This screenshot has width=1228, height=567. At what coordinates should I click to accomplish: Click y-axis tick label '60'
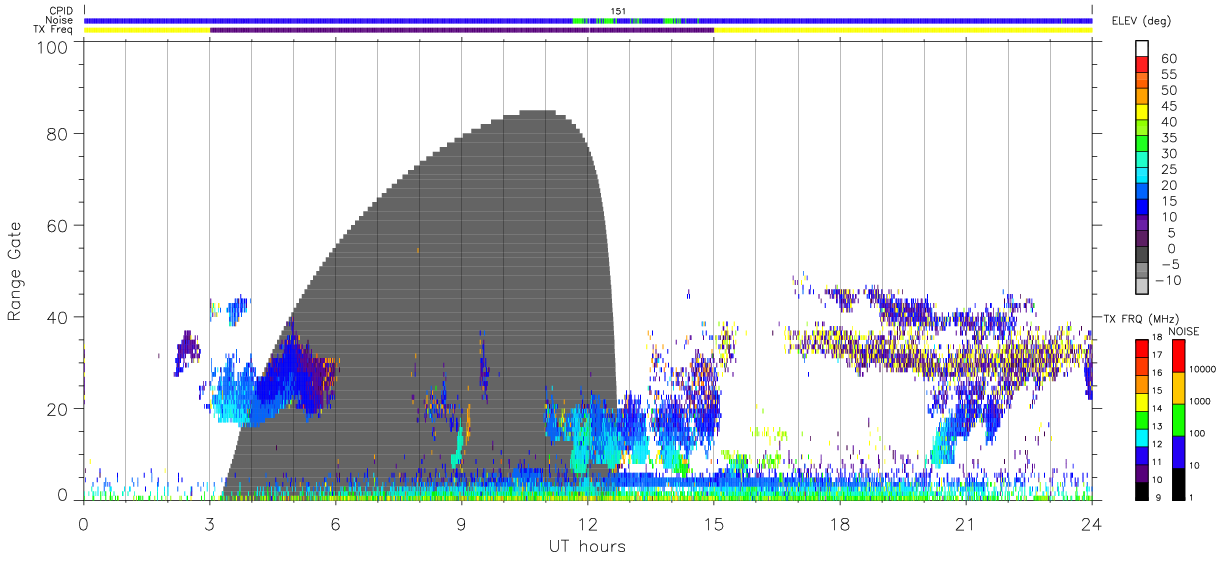[58, 225]
